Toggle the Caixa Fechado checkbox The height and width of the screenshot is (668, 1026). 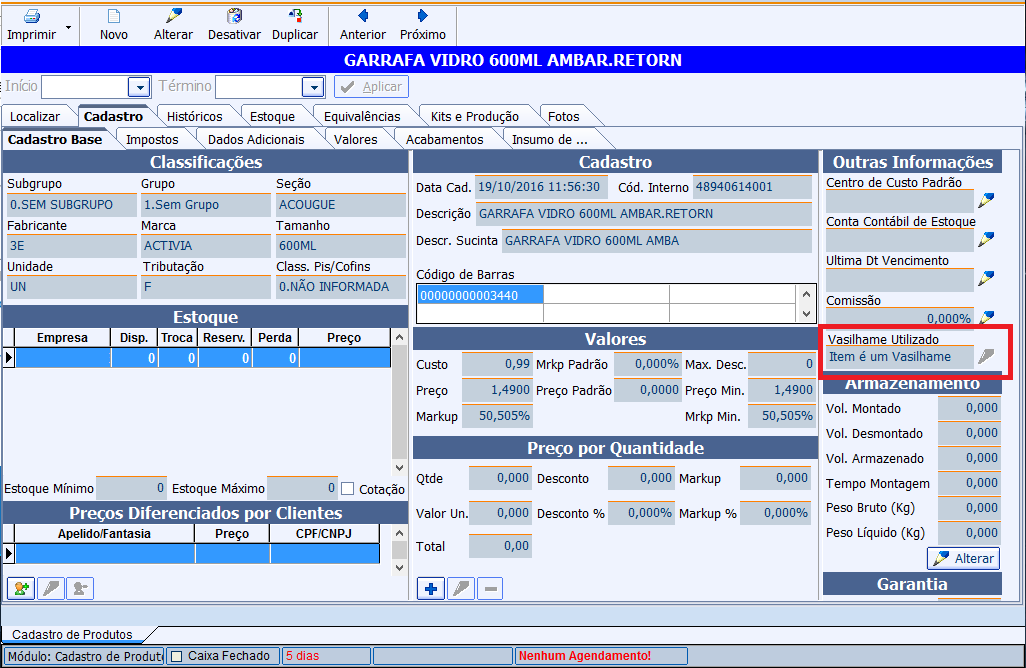coord(177,656)
